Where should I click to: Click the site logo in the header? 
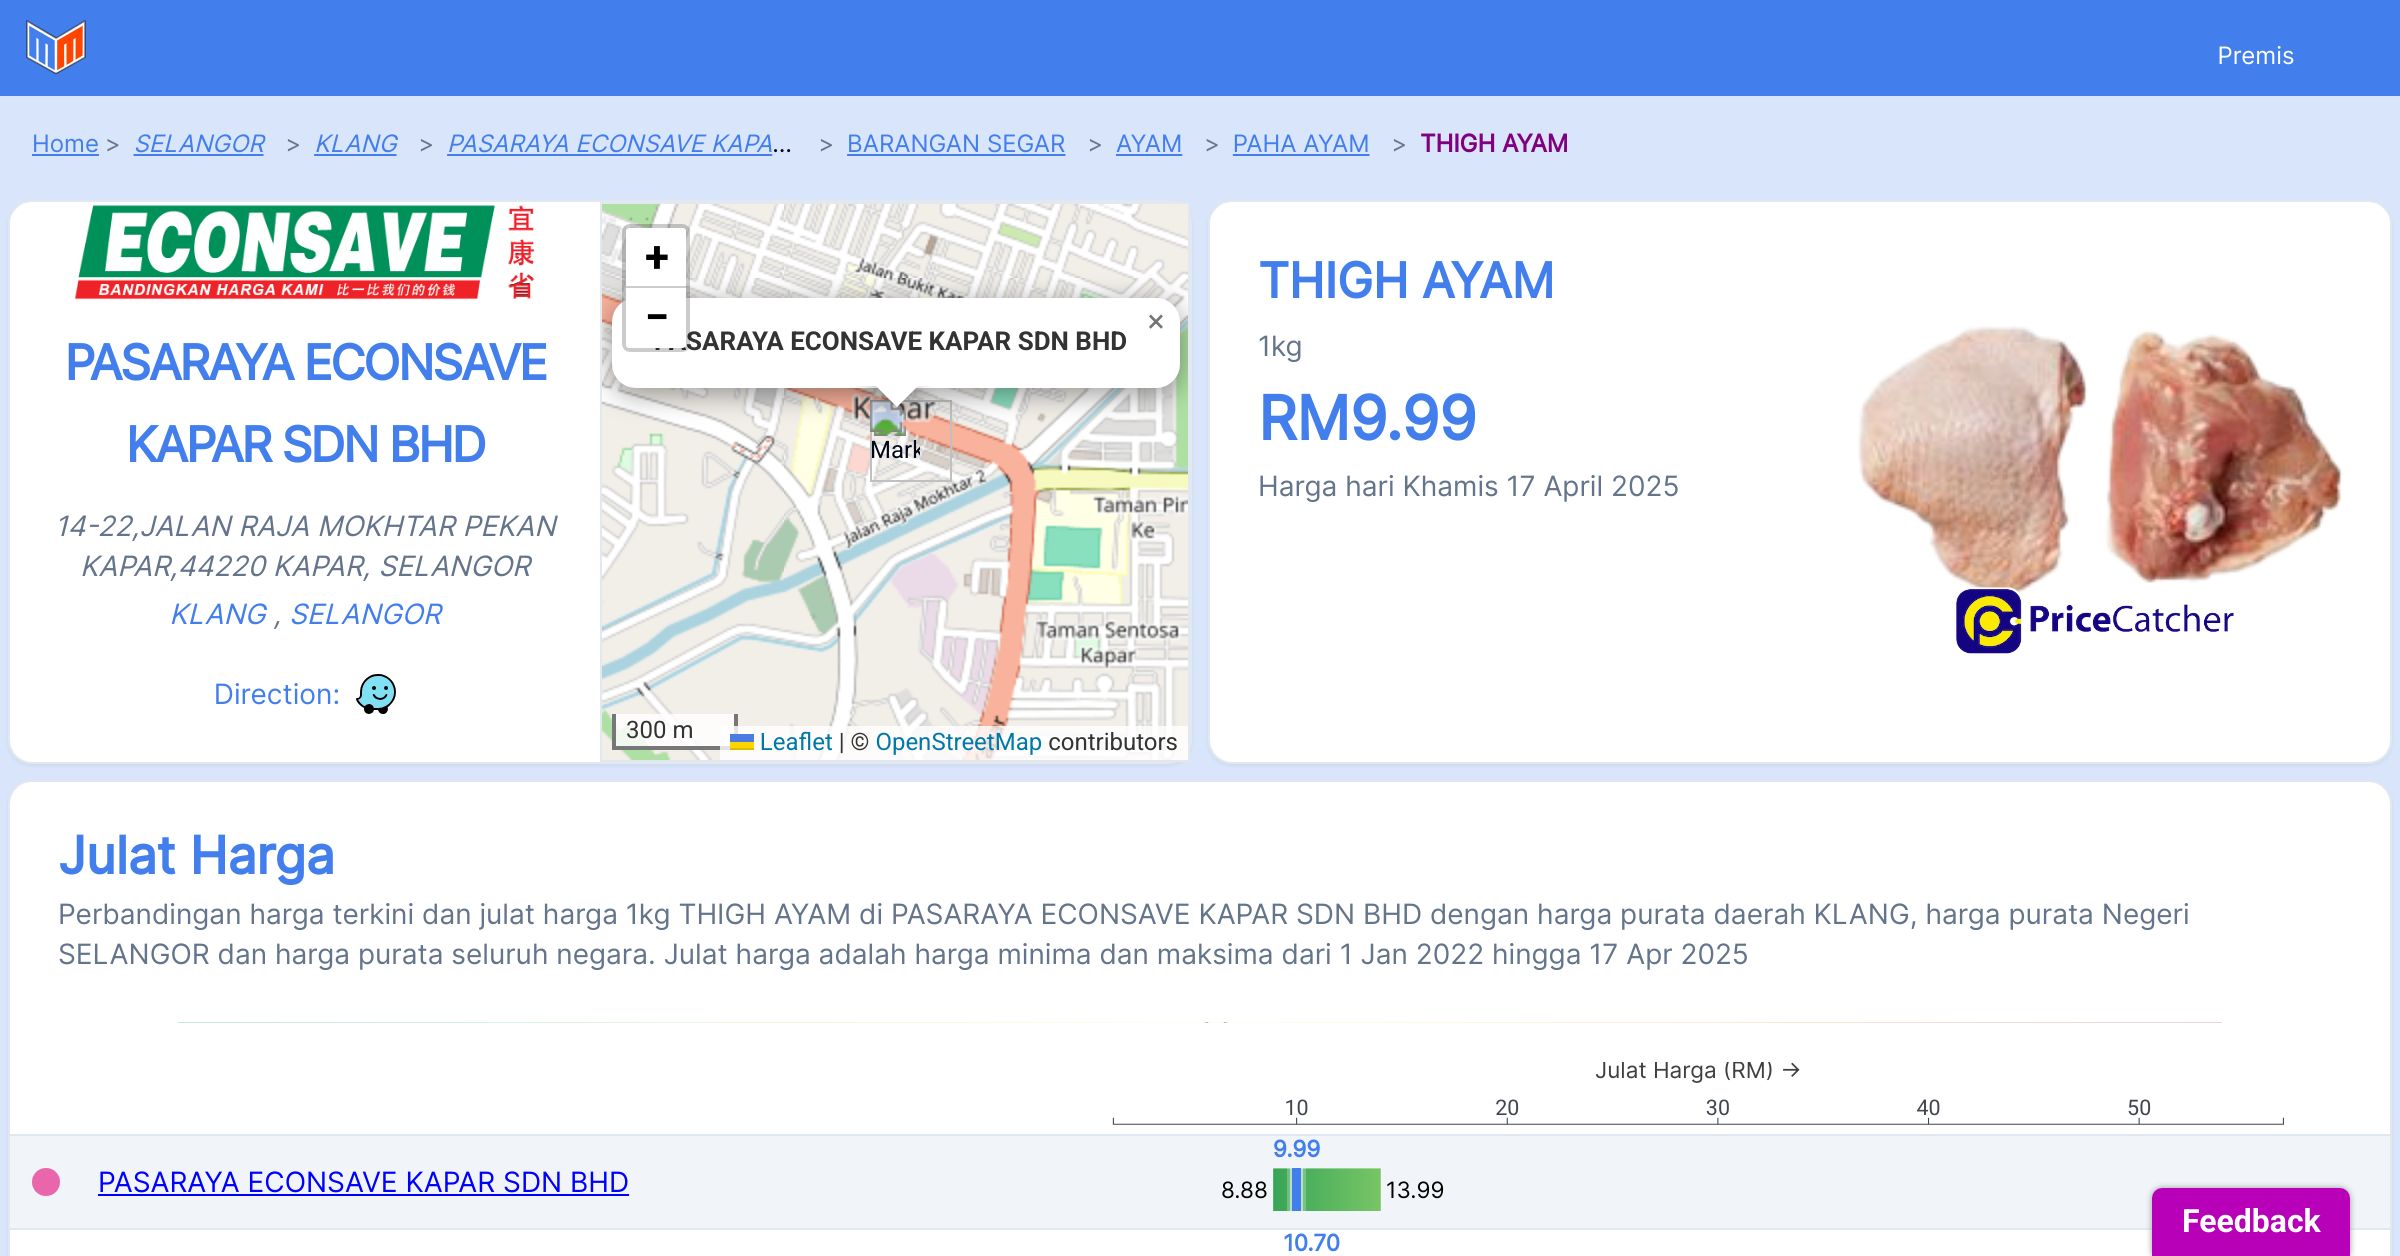(56, 47)
